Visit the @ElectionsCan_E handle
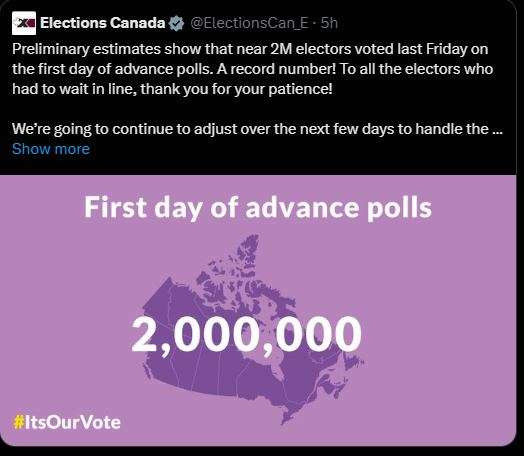524x456 pixels. coord(249,23)
